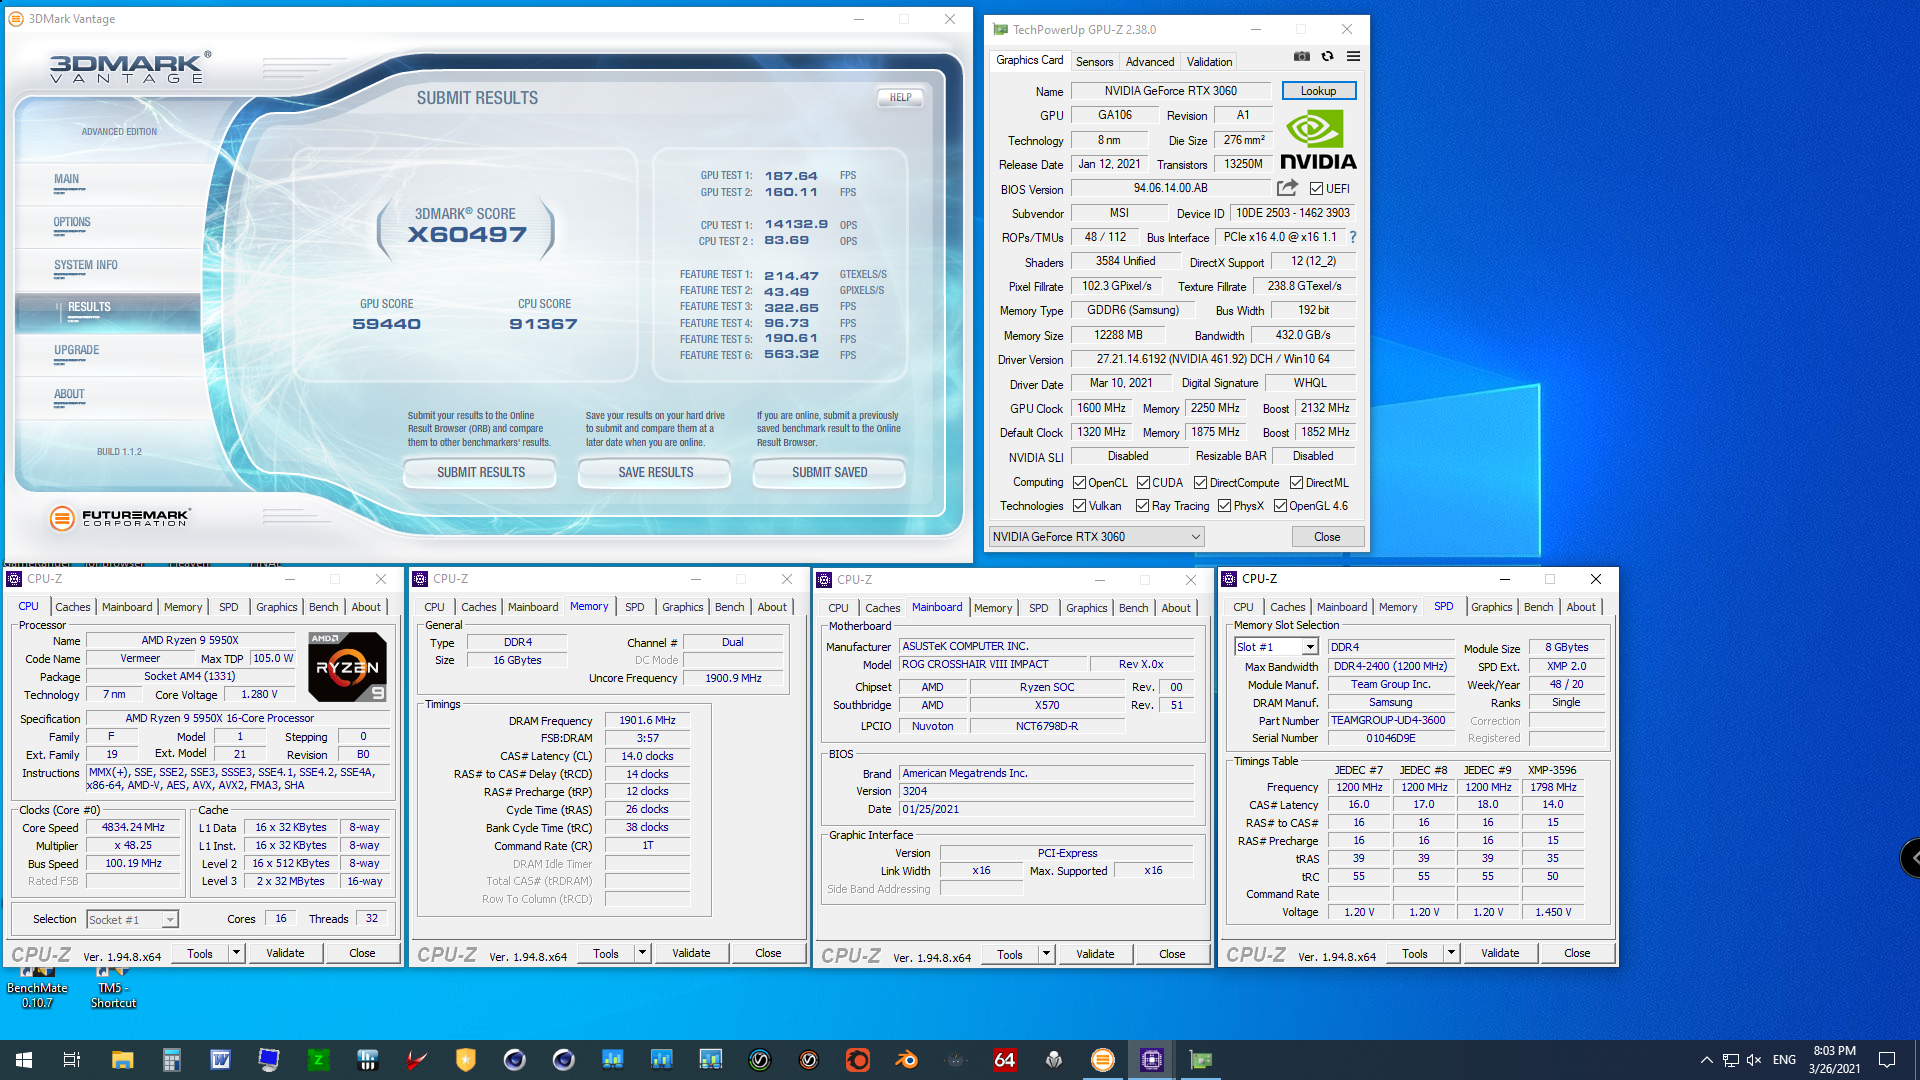The image size is (1920, 1080).
Task: Toggle the PhysX checkbox
Action: click(x=1224, y=506)
